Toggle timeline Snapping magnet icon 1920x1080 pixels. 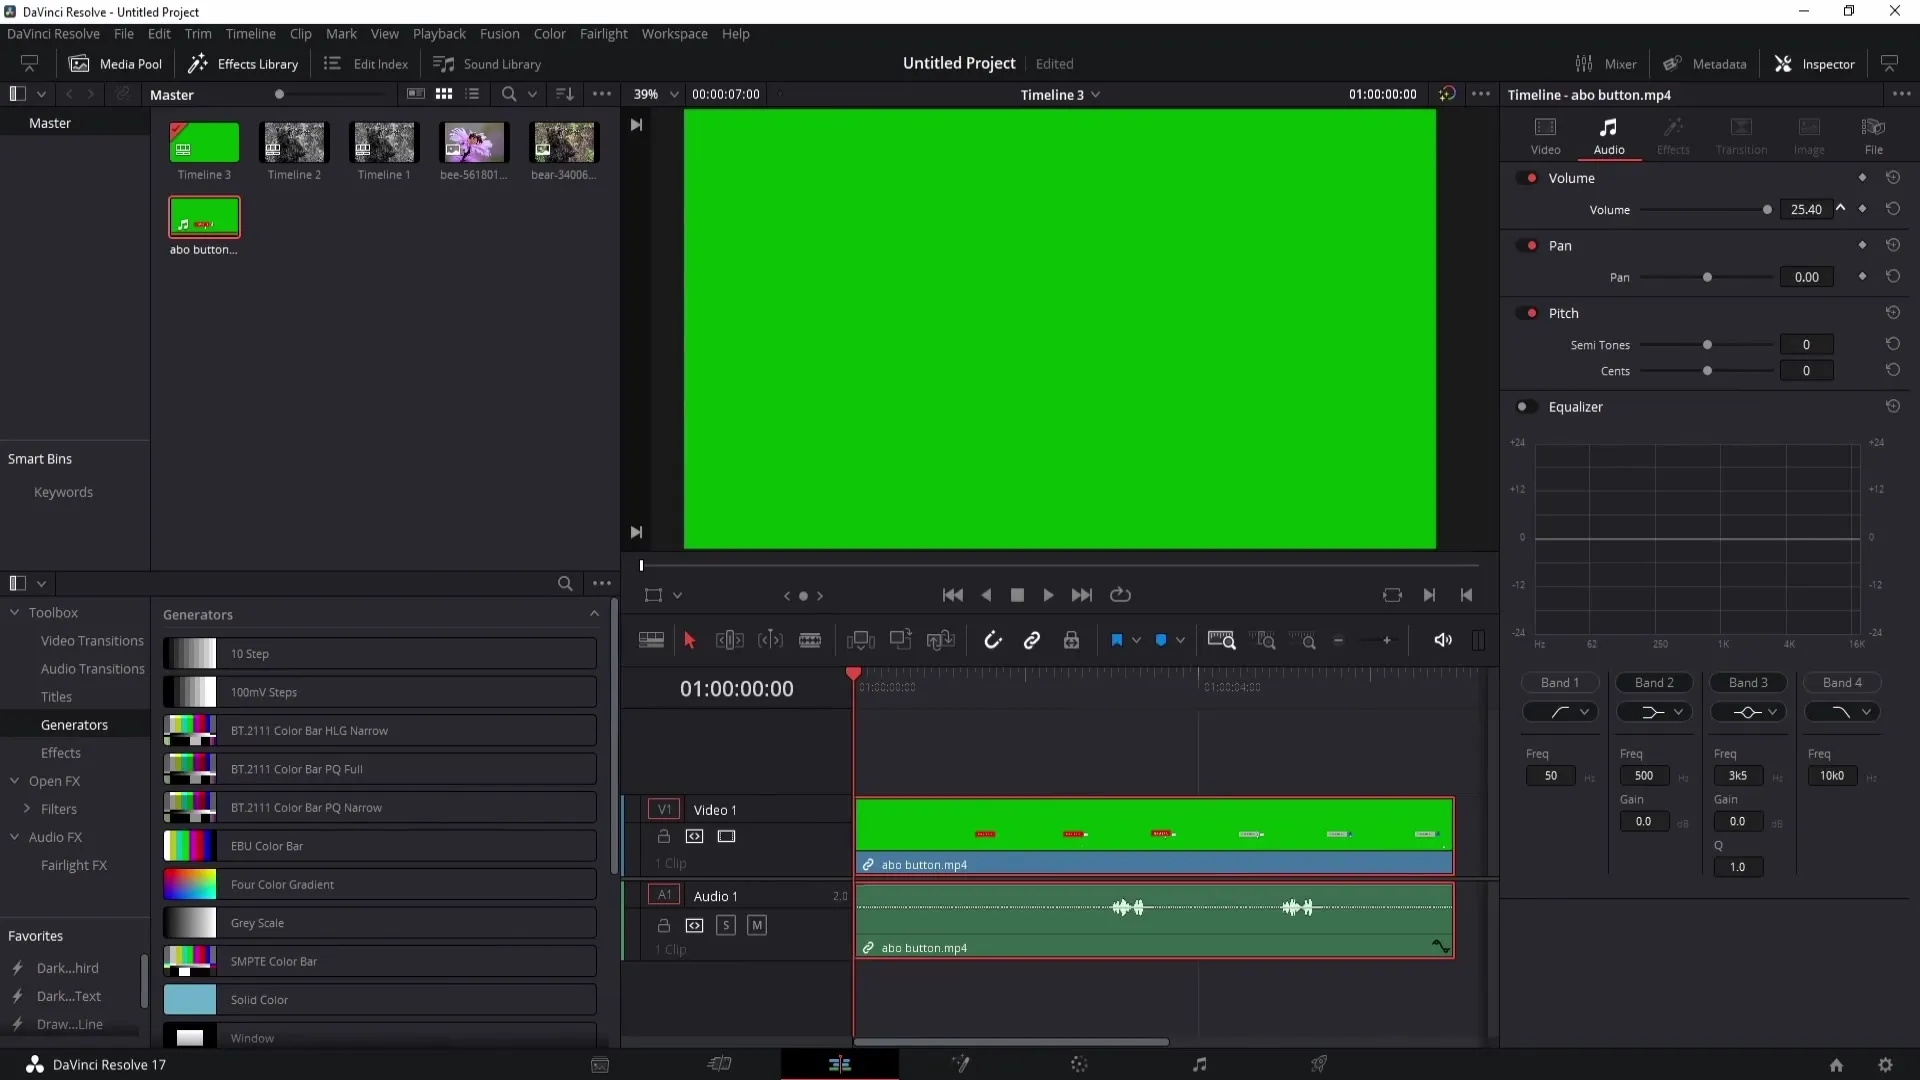point(992,641)
